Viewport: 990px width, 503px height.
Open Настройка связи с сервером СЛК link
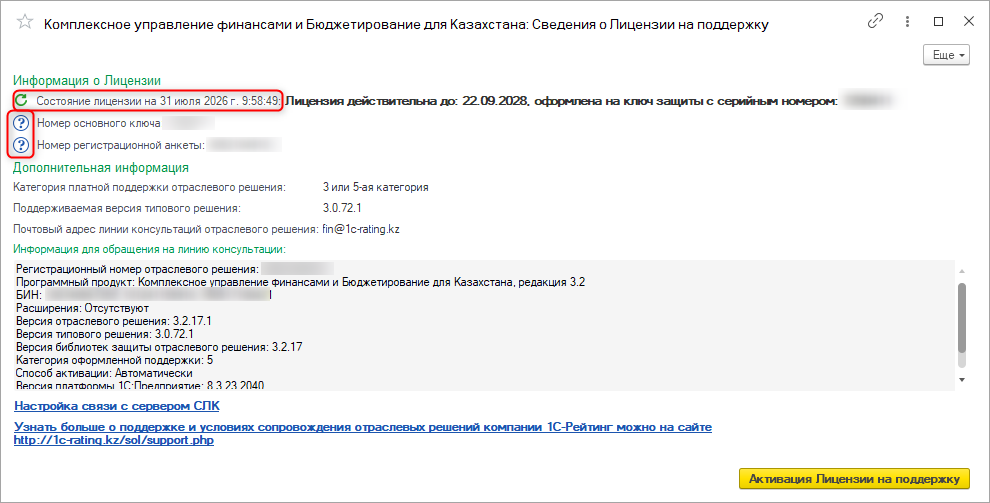[117, 406]
